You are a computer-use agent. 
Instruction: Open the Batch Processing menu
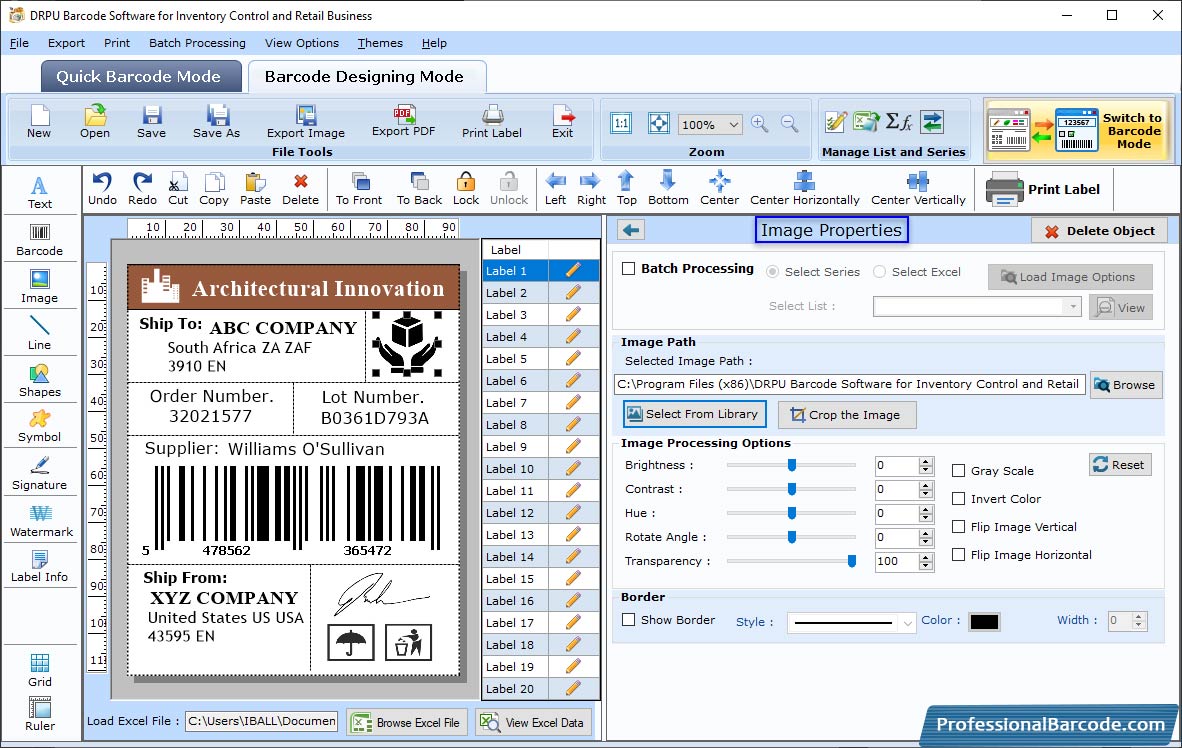[197, 43]
